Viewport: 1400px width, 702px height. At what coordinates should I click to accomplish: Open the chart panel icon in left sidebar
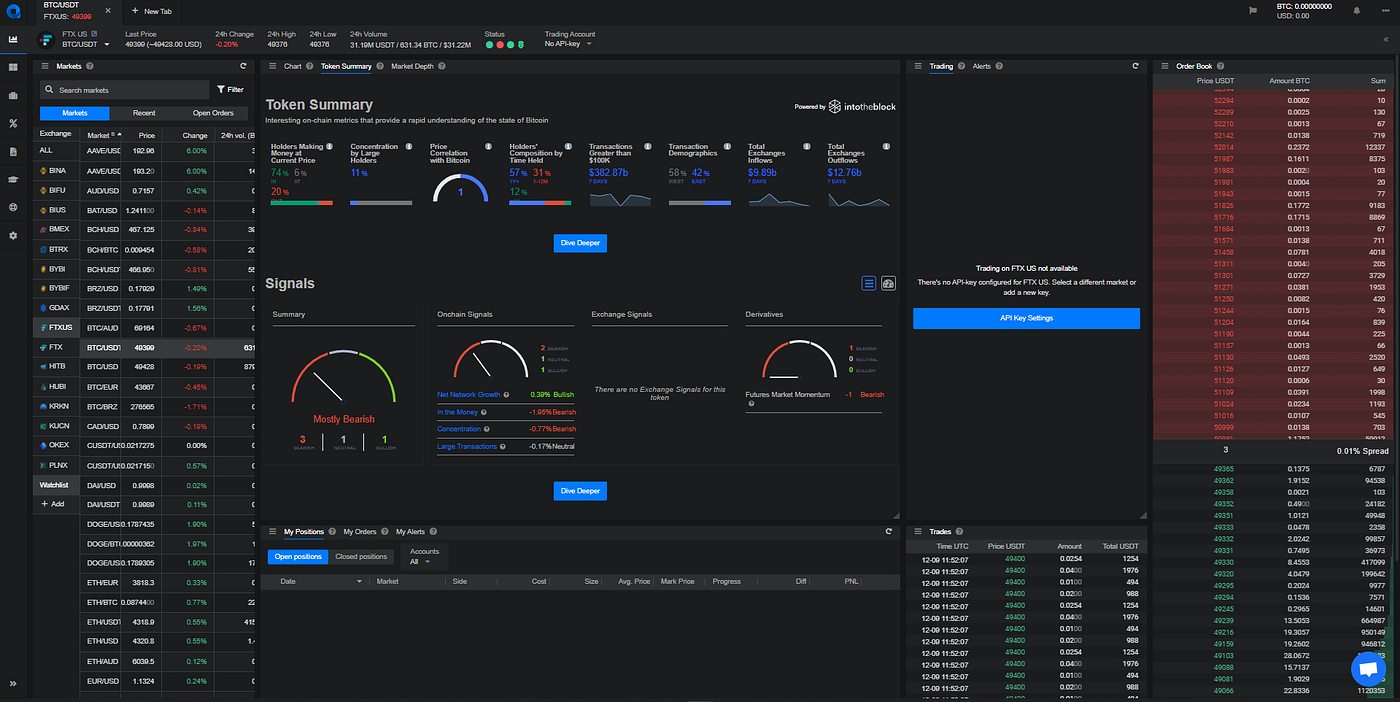(x=13, y=38)
